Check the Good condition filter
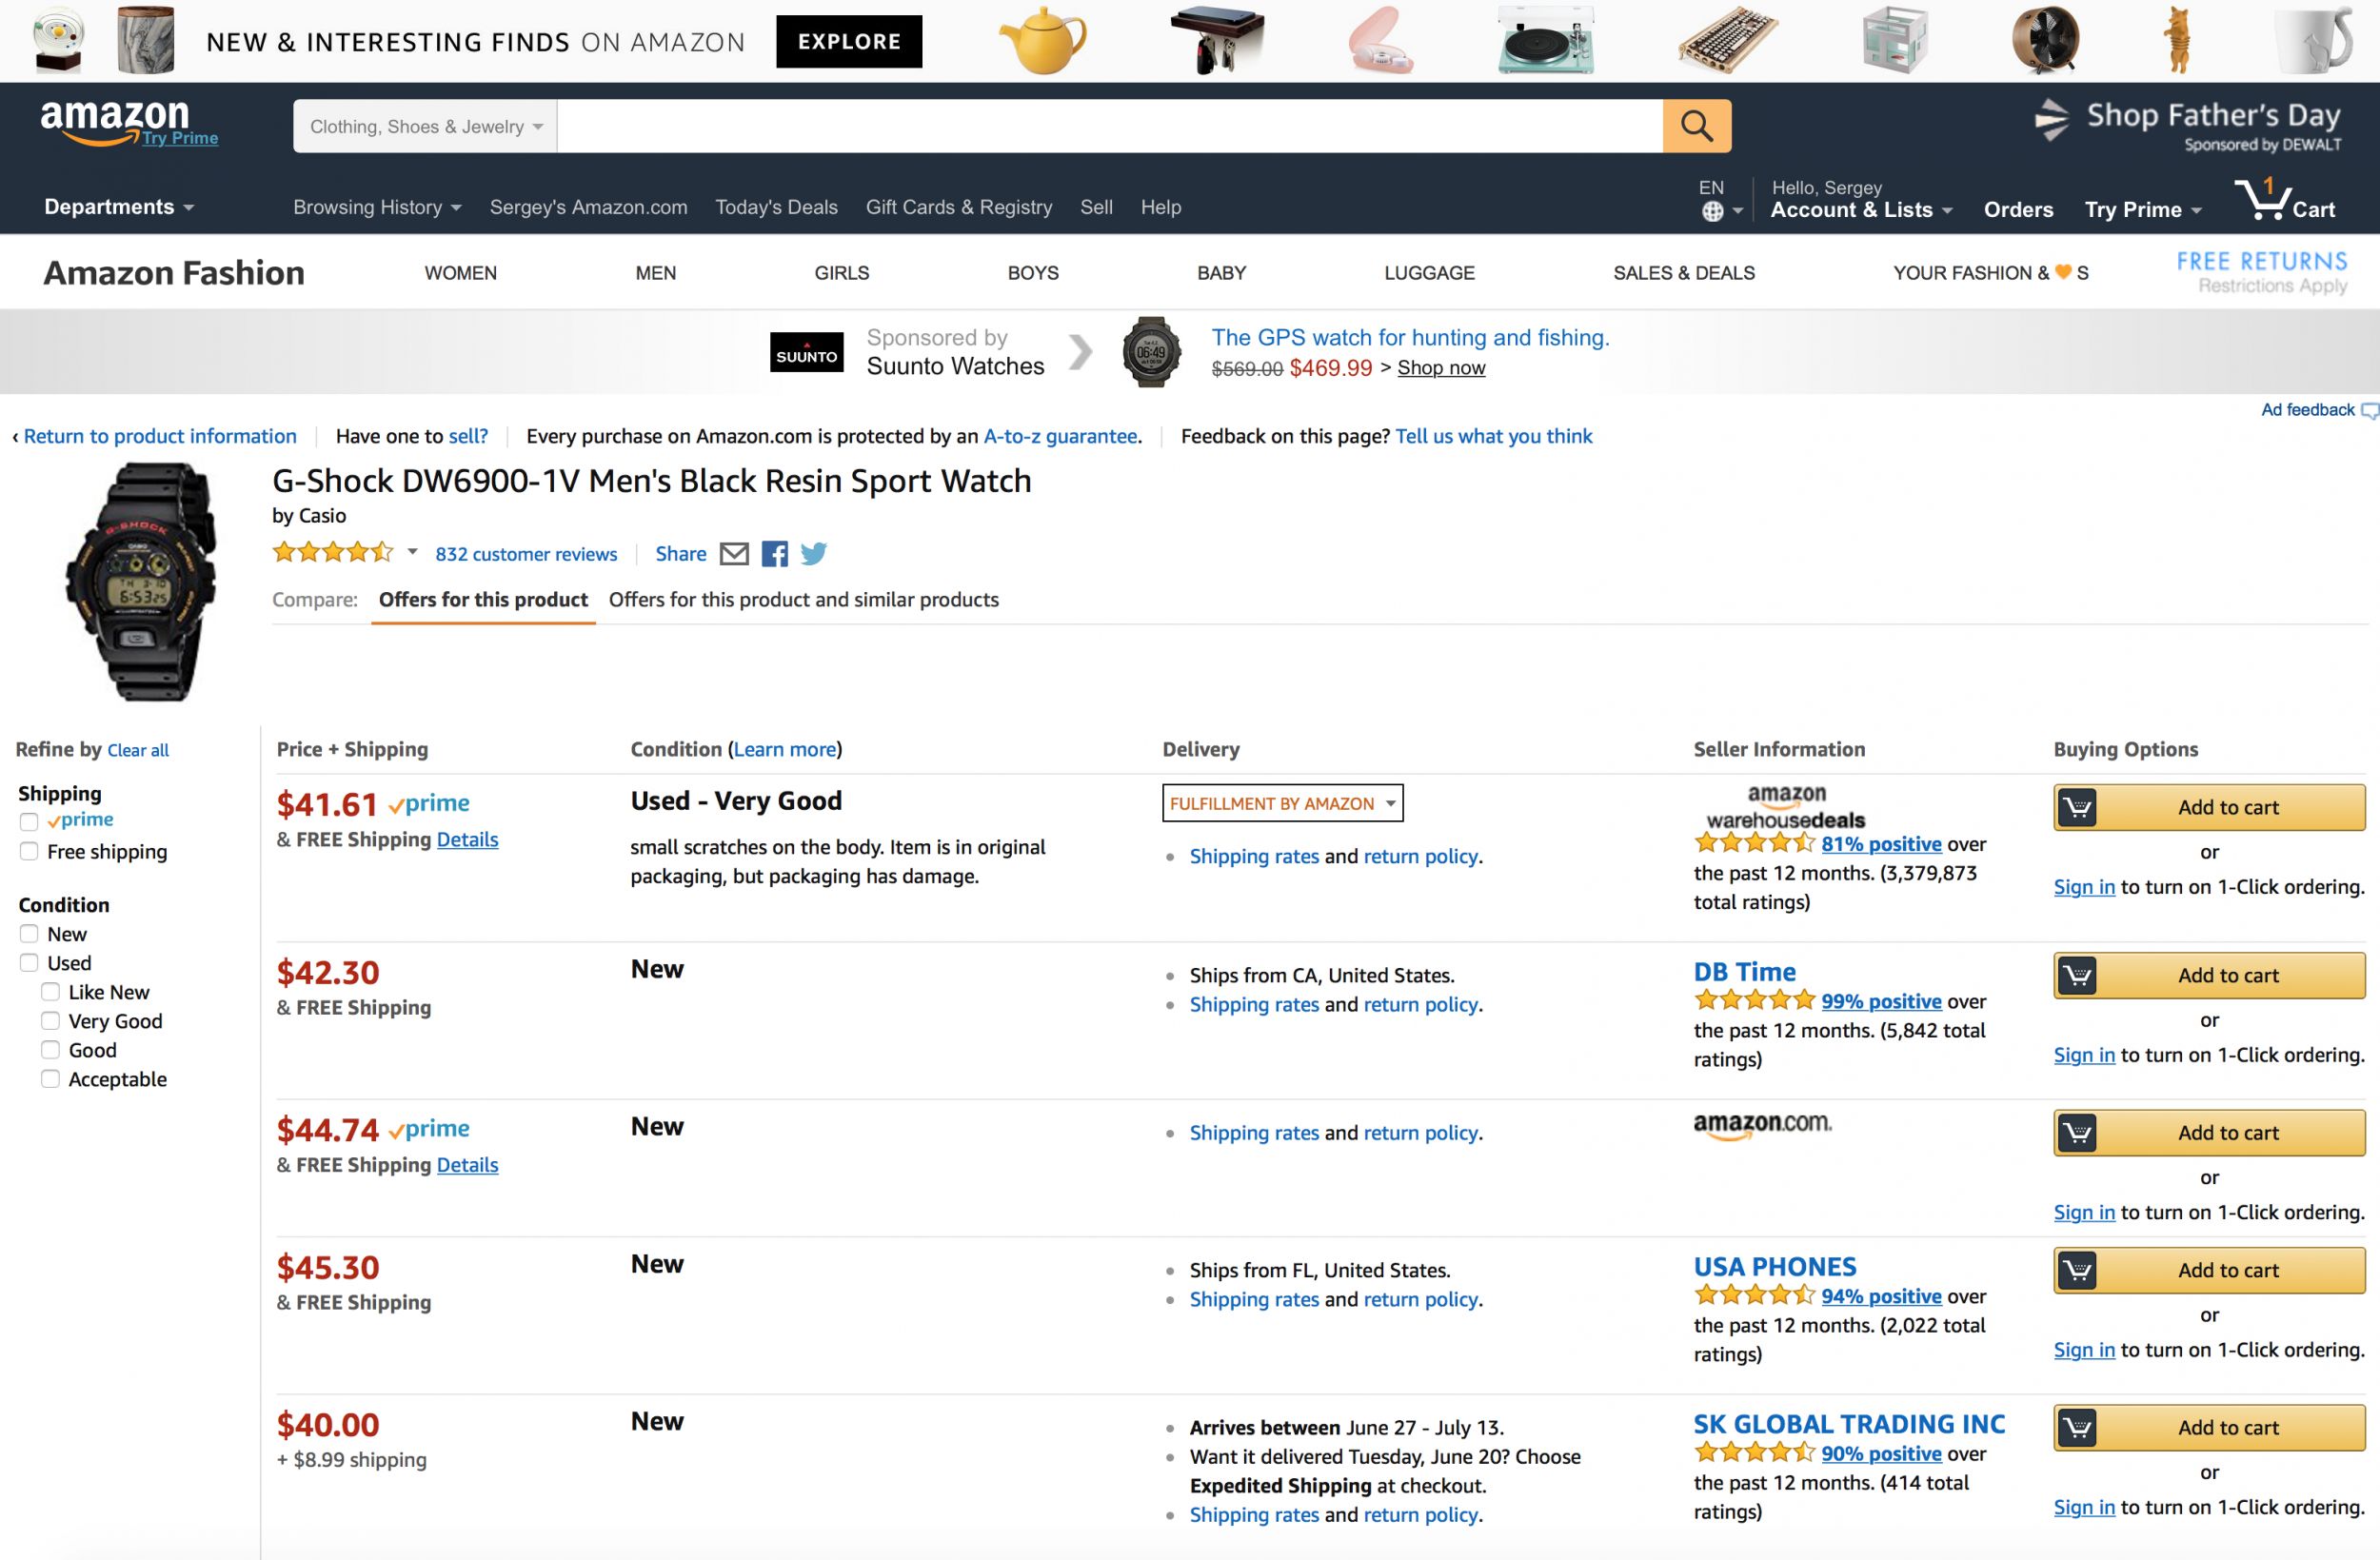 click(x=50, y=1050)
